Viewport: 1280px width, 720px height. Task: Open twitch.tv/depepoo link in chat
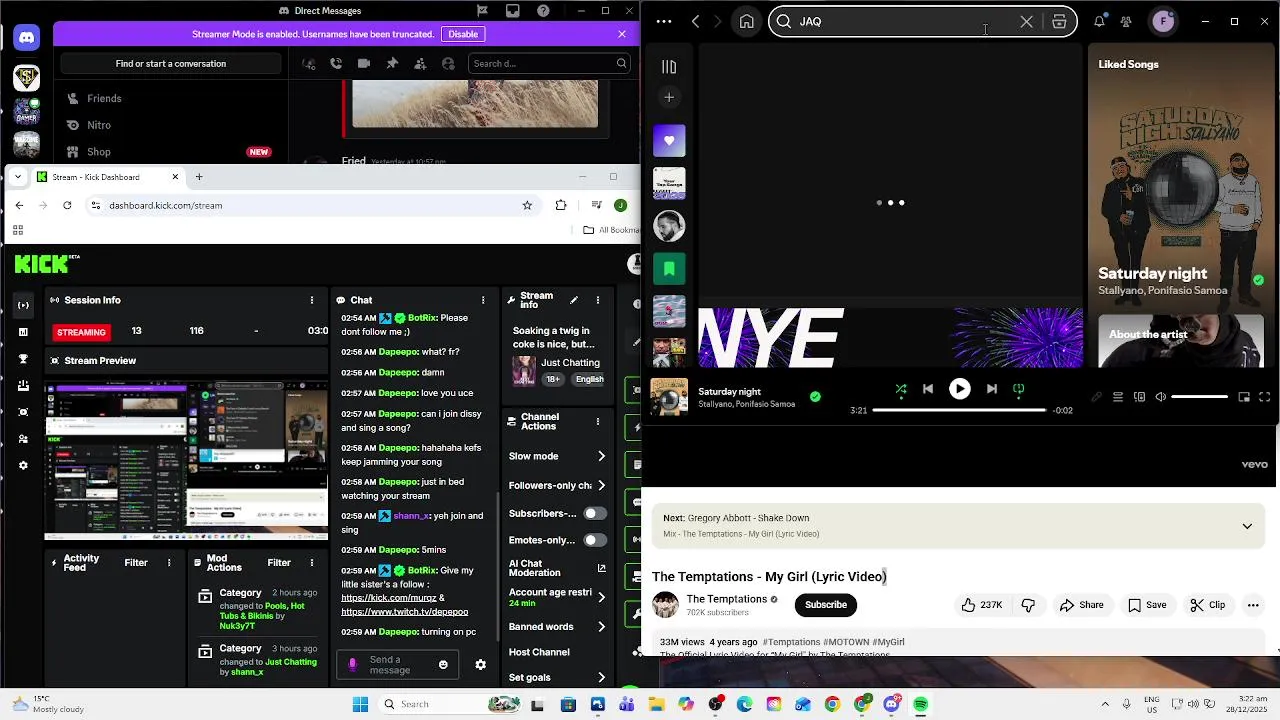point(404,612)
